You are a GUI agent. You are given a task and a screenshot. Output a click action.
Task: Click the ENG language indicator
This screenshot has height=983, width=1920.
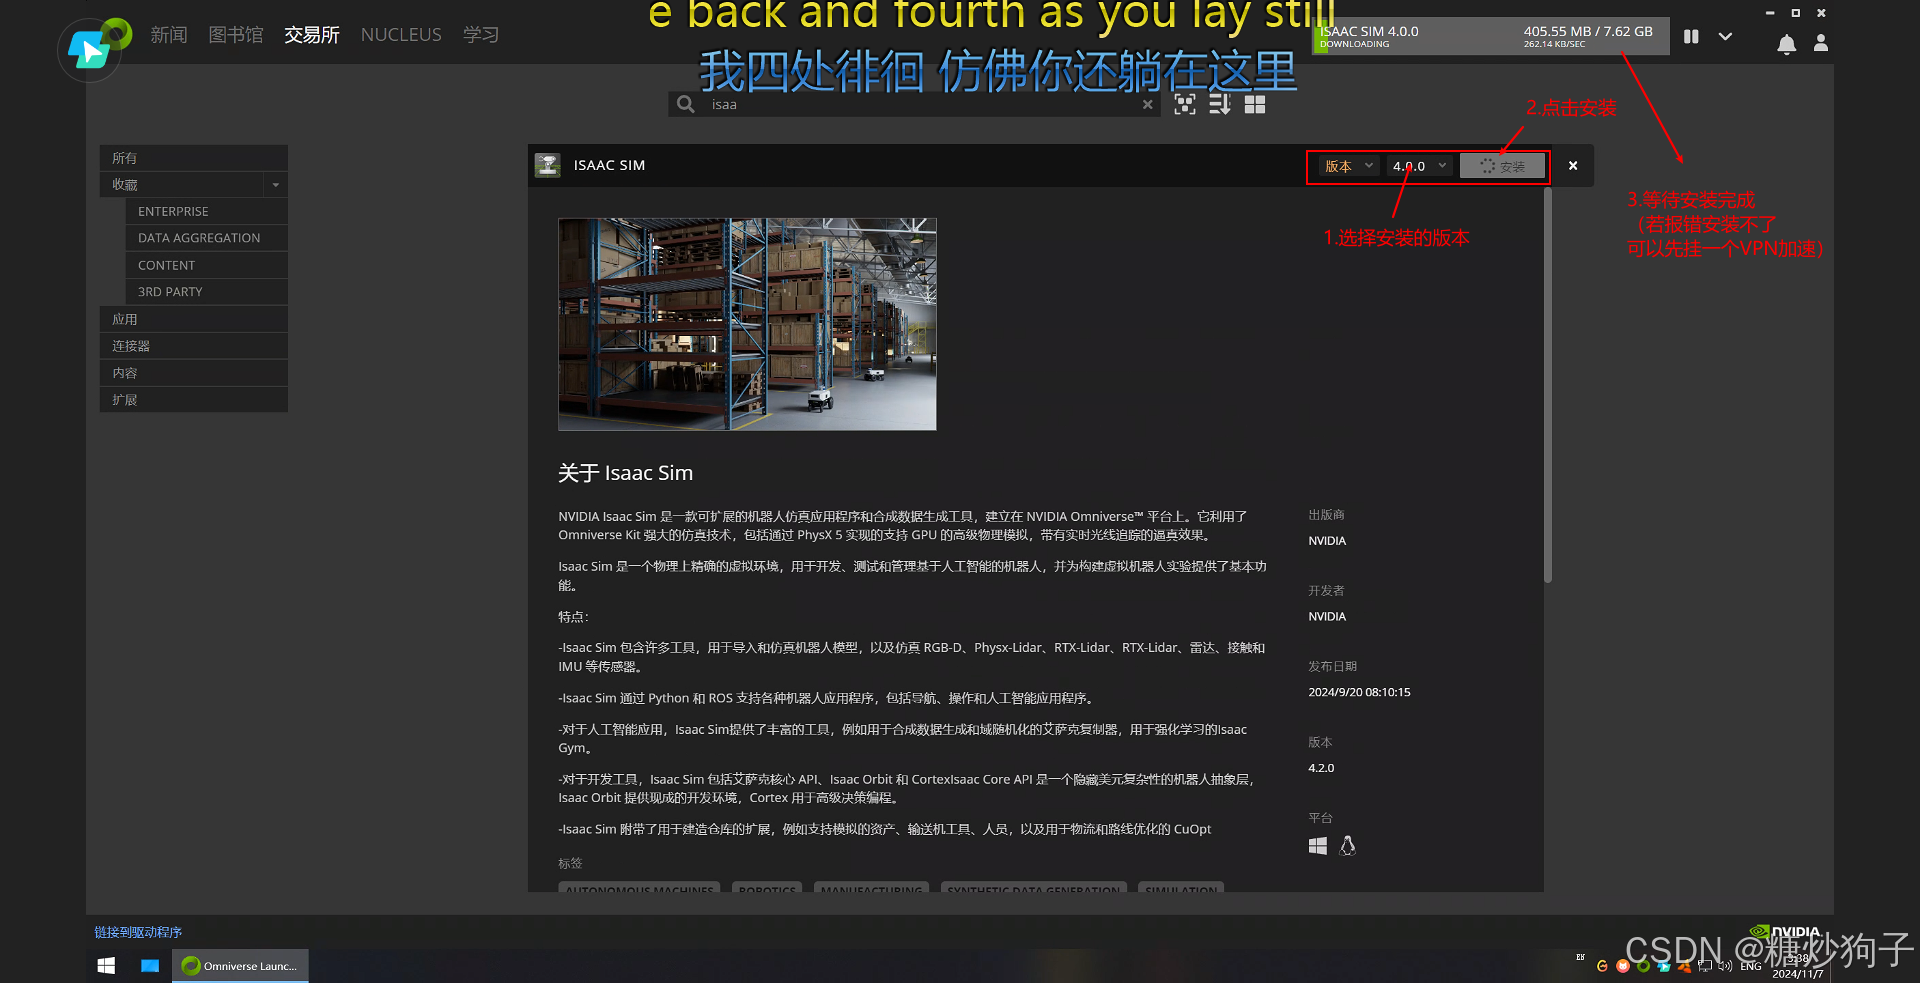click(1751, 966)
